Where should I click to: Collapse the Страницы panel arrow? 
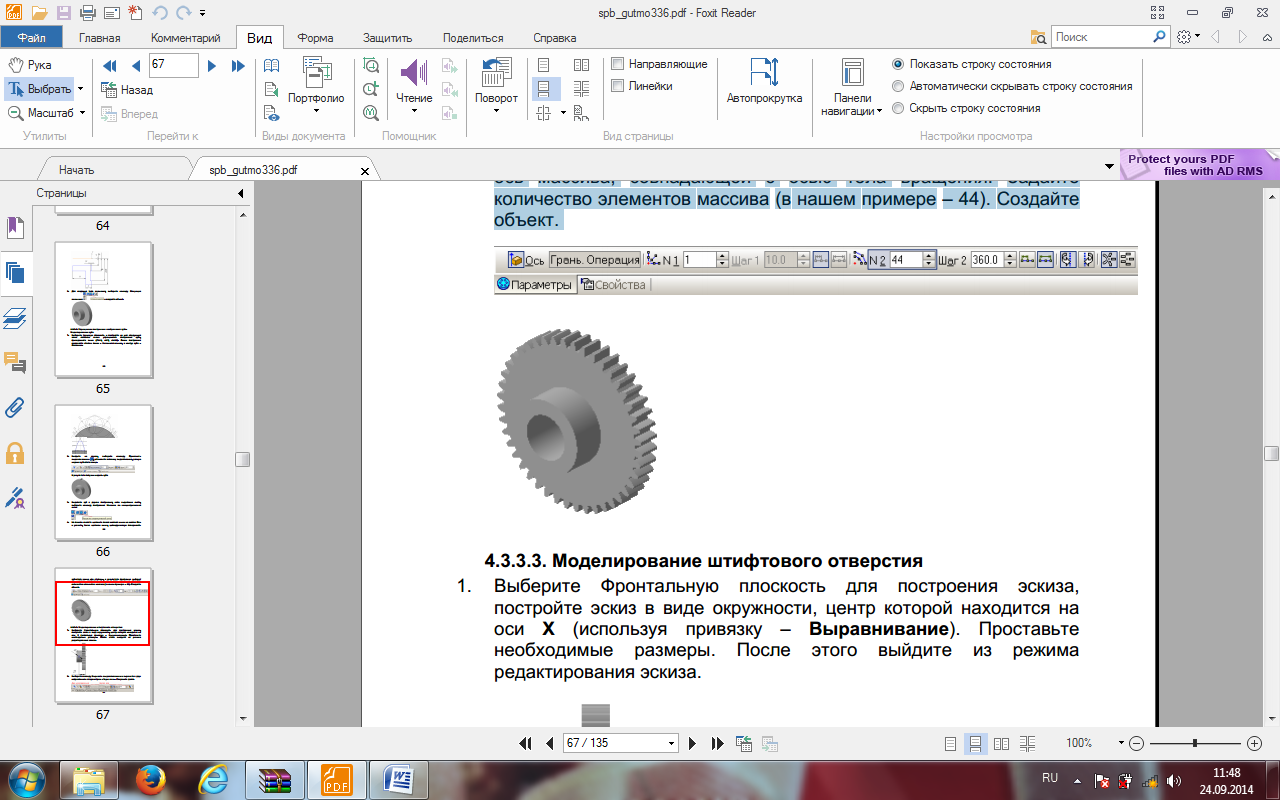241,193
